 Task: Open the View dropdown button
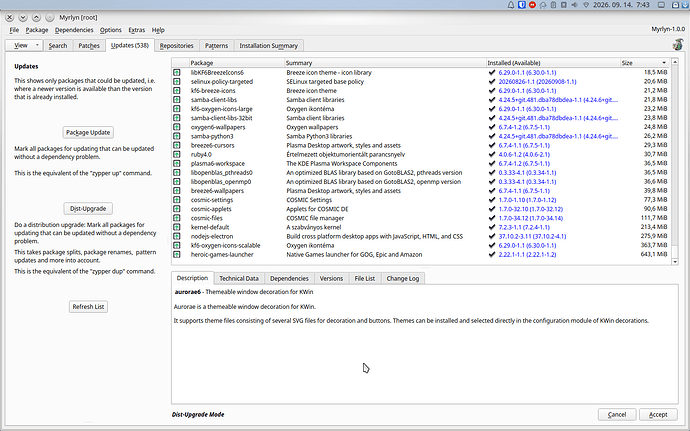(x=24, y=45)
